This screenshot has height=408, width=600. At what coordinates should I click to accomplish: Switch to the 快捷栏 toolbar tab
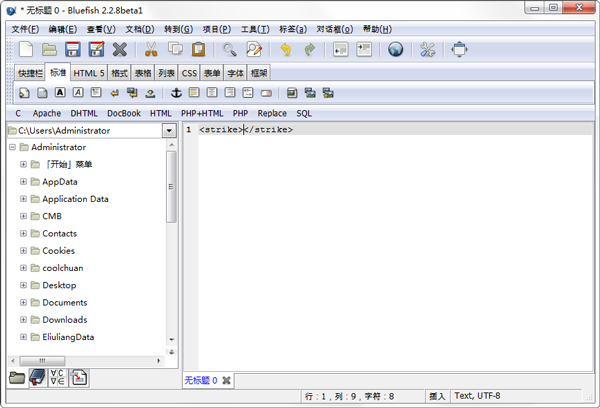click(x=30, y=73)
